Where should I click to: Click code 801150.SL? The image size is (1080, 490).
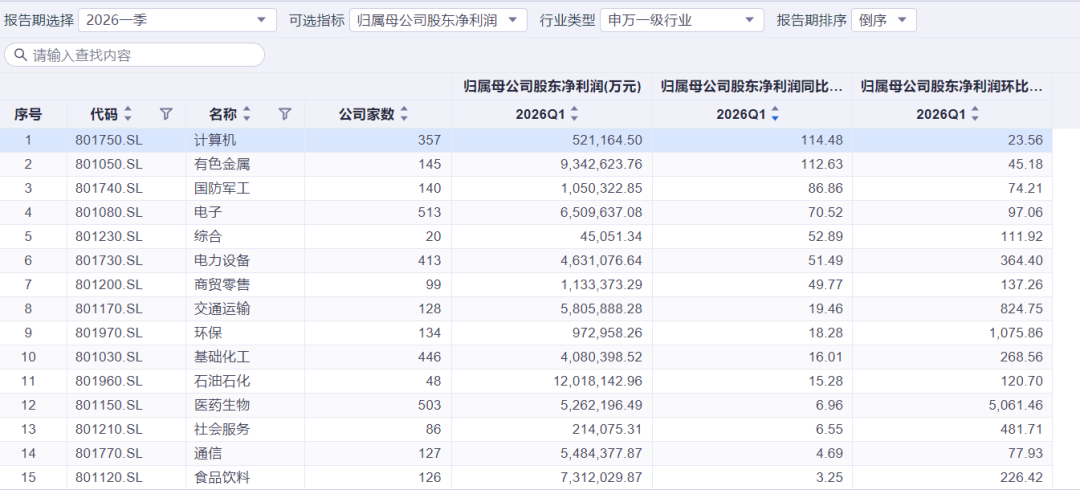pyautogui.click(x=109, y=406)
